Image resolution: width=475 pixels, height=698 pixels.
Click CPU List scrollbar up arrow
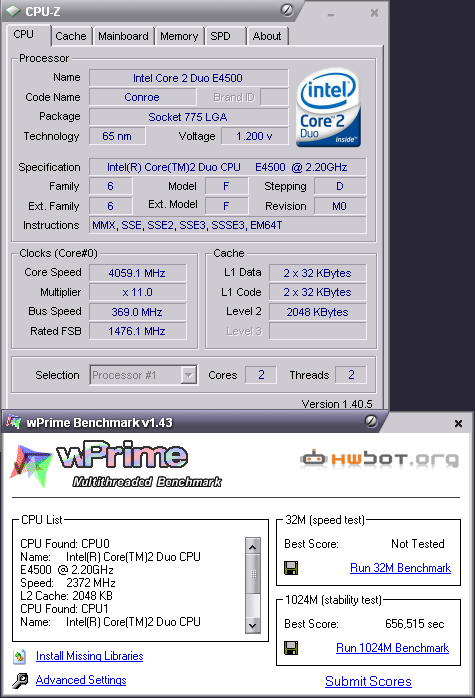coord(253,547)
